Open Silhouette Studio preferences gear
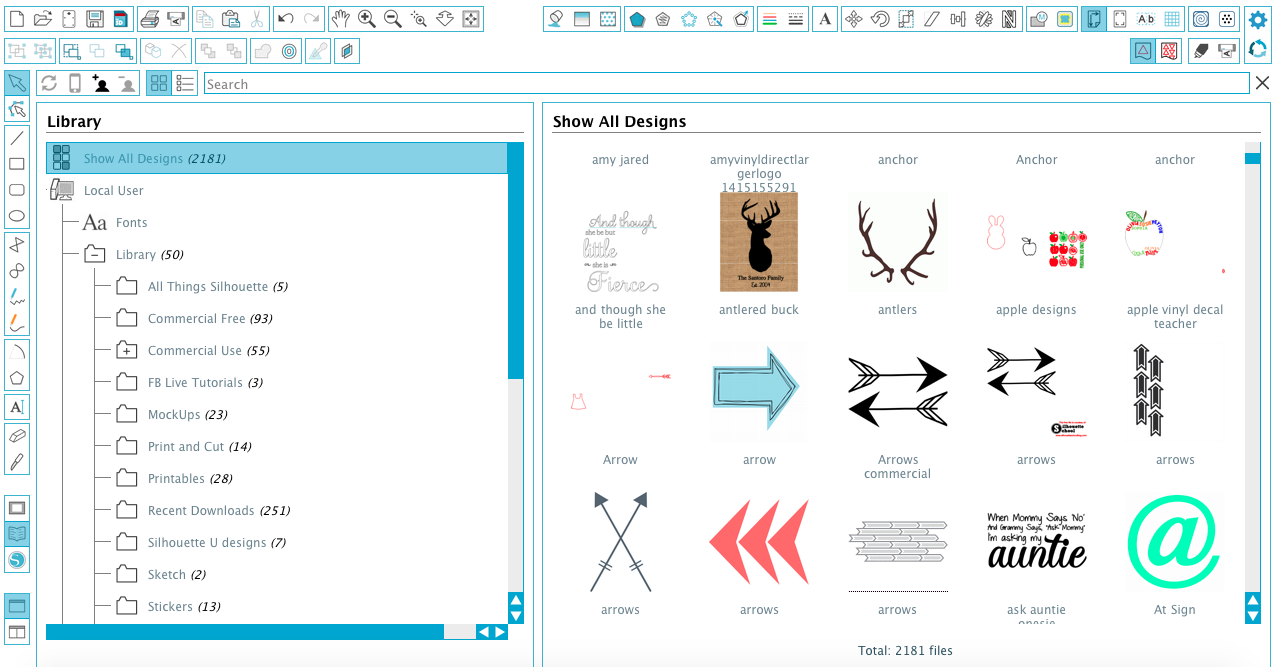 (x=1257, y=17)
